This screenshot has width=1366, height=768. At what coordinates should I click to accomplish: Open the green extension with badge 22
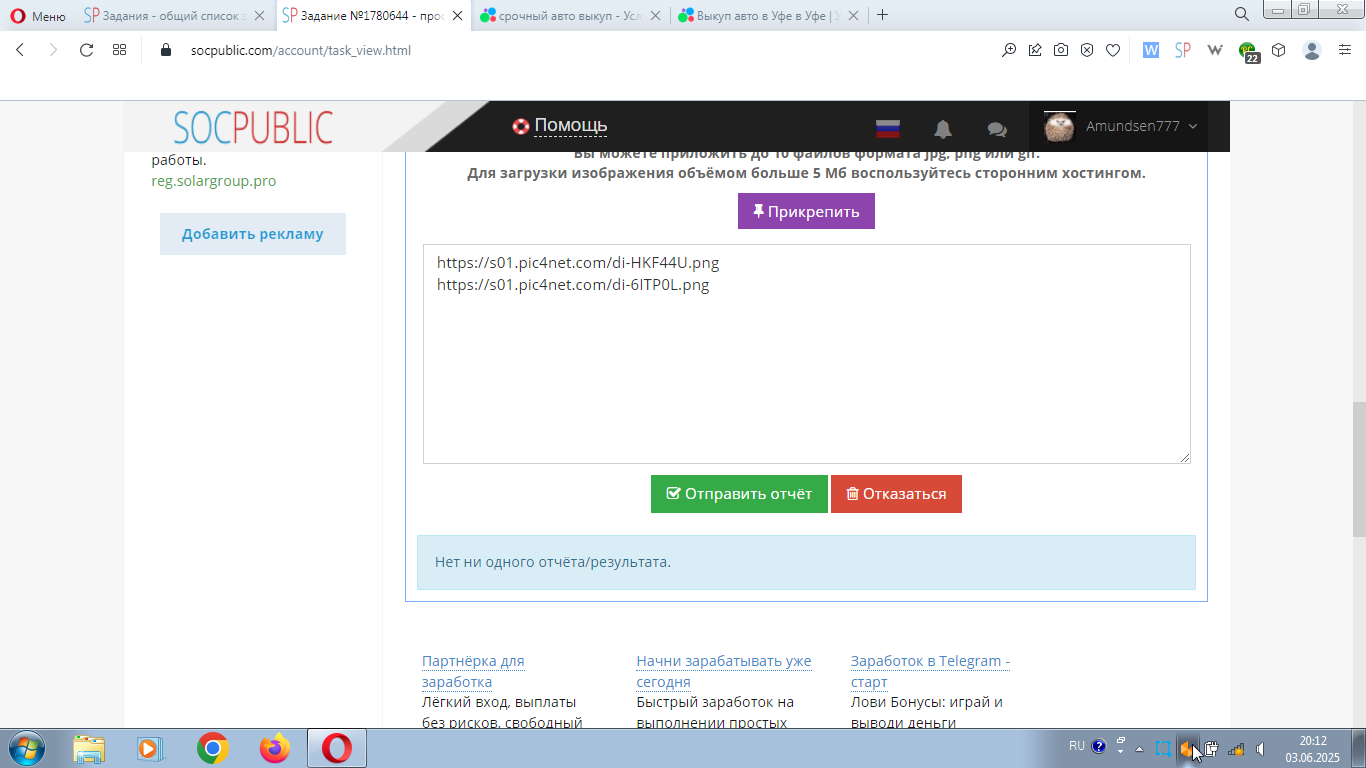point(1248,52)
